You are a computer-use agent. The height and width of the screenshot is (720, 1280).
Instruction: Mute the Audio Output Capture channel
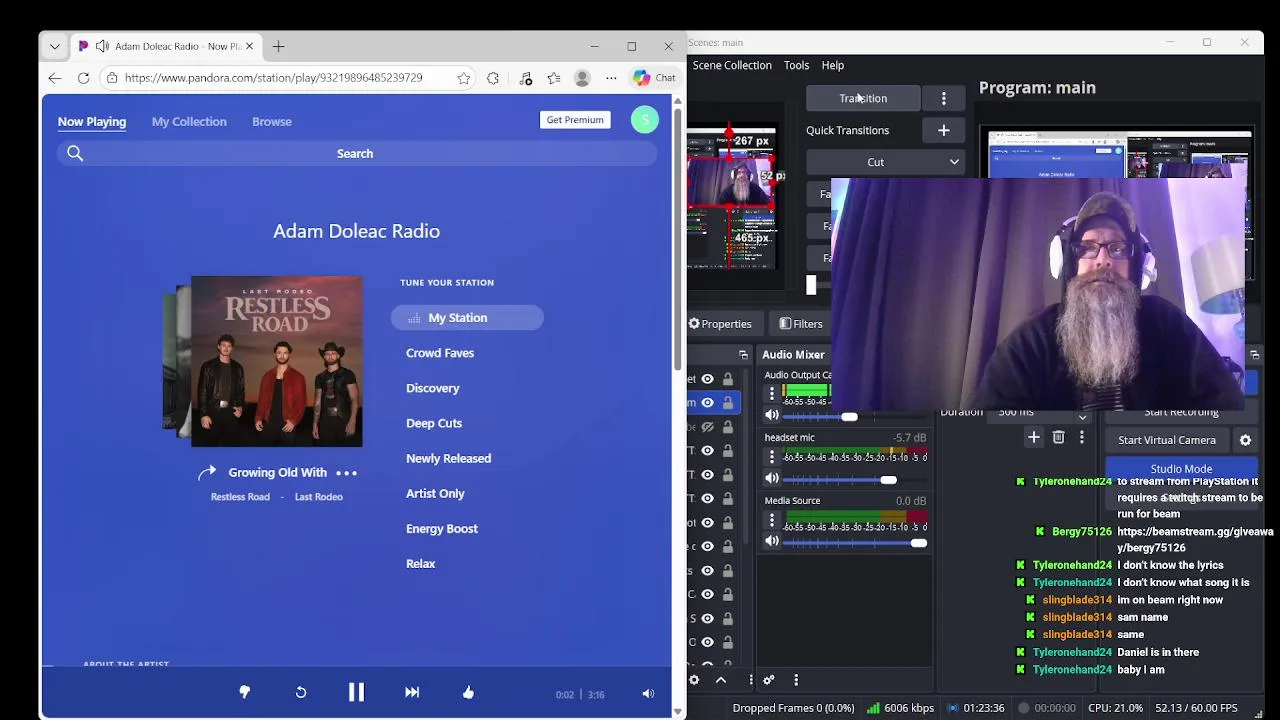point(772,415)
